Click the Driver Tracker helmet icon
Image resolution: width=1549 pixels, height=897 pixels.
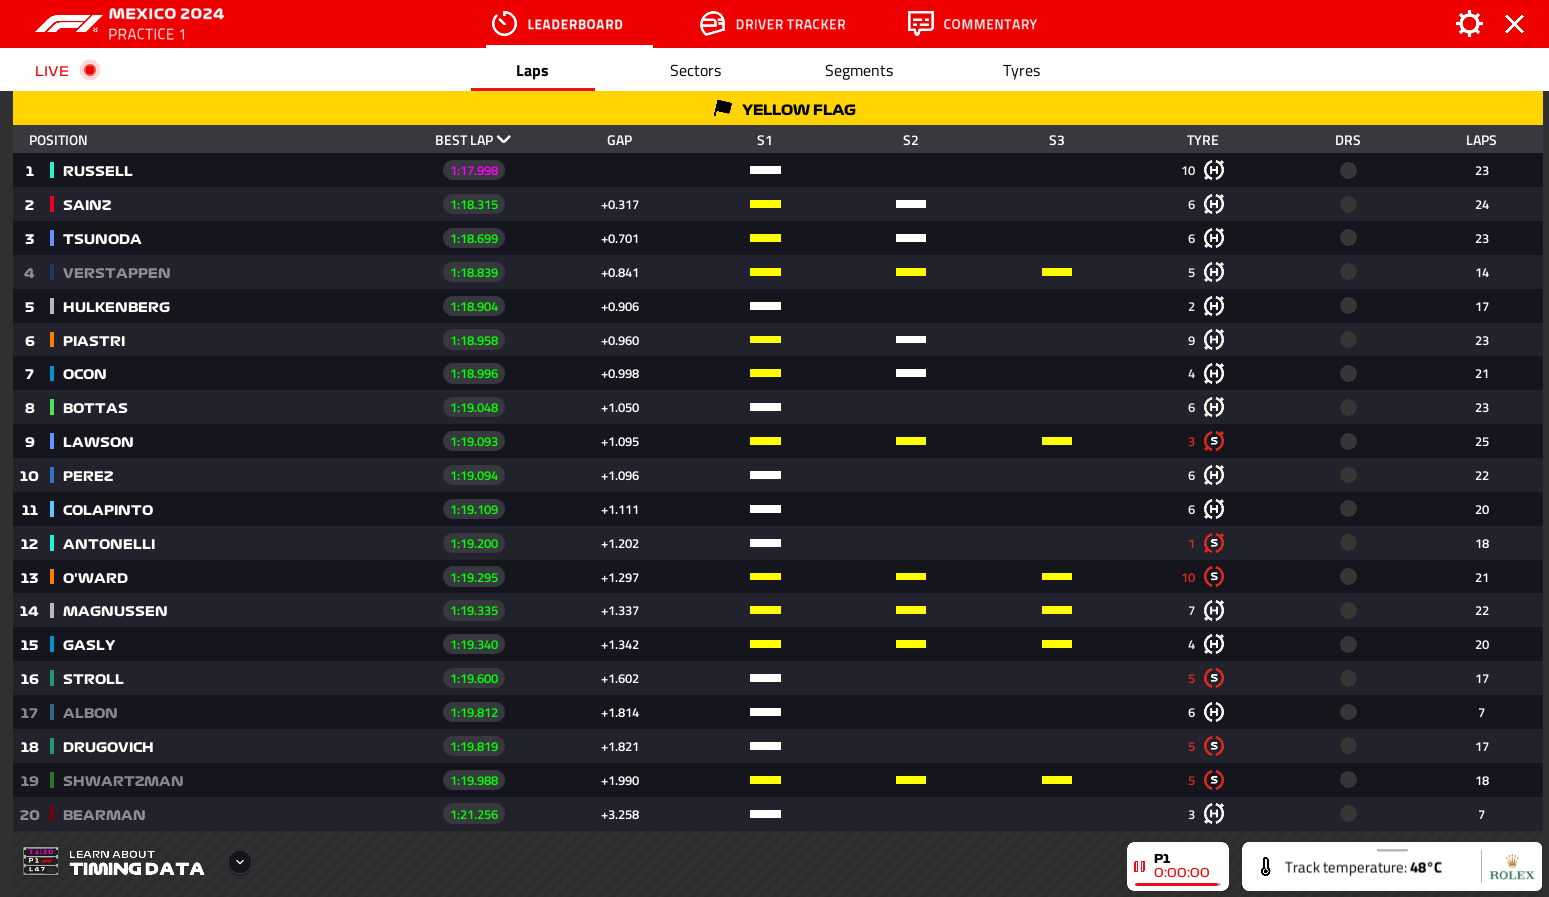point(712,24)
